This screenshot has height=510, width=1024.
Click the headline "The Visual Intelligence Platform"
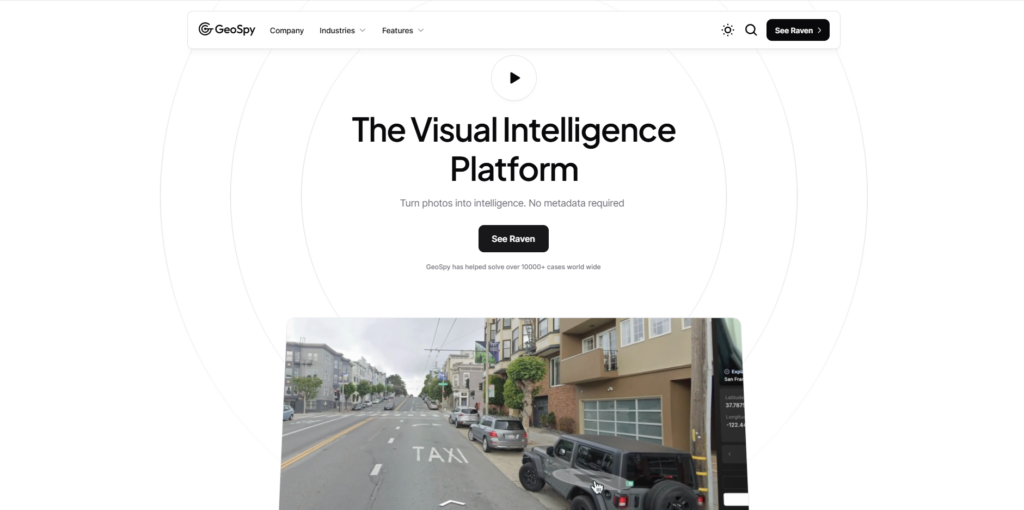coord(513,149)
